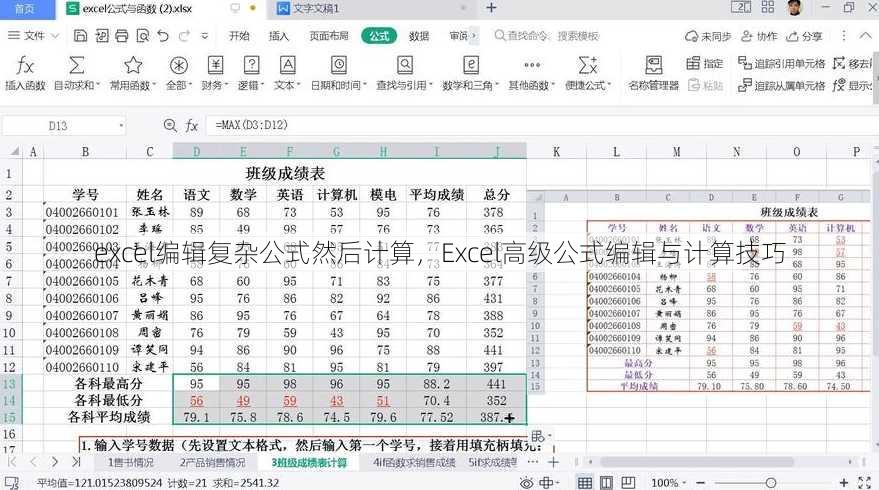
Task: Switch to page break preview icon
Action: tap(628, 483)
